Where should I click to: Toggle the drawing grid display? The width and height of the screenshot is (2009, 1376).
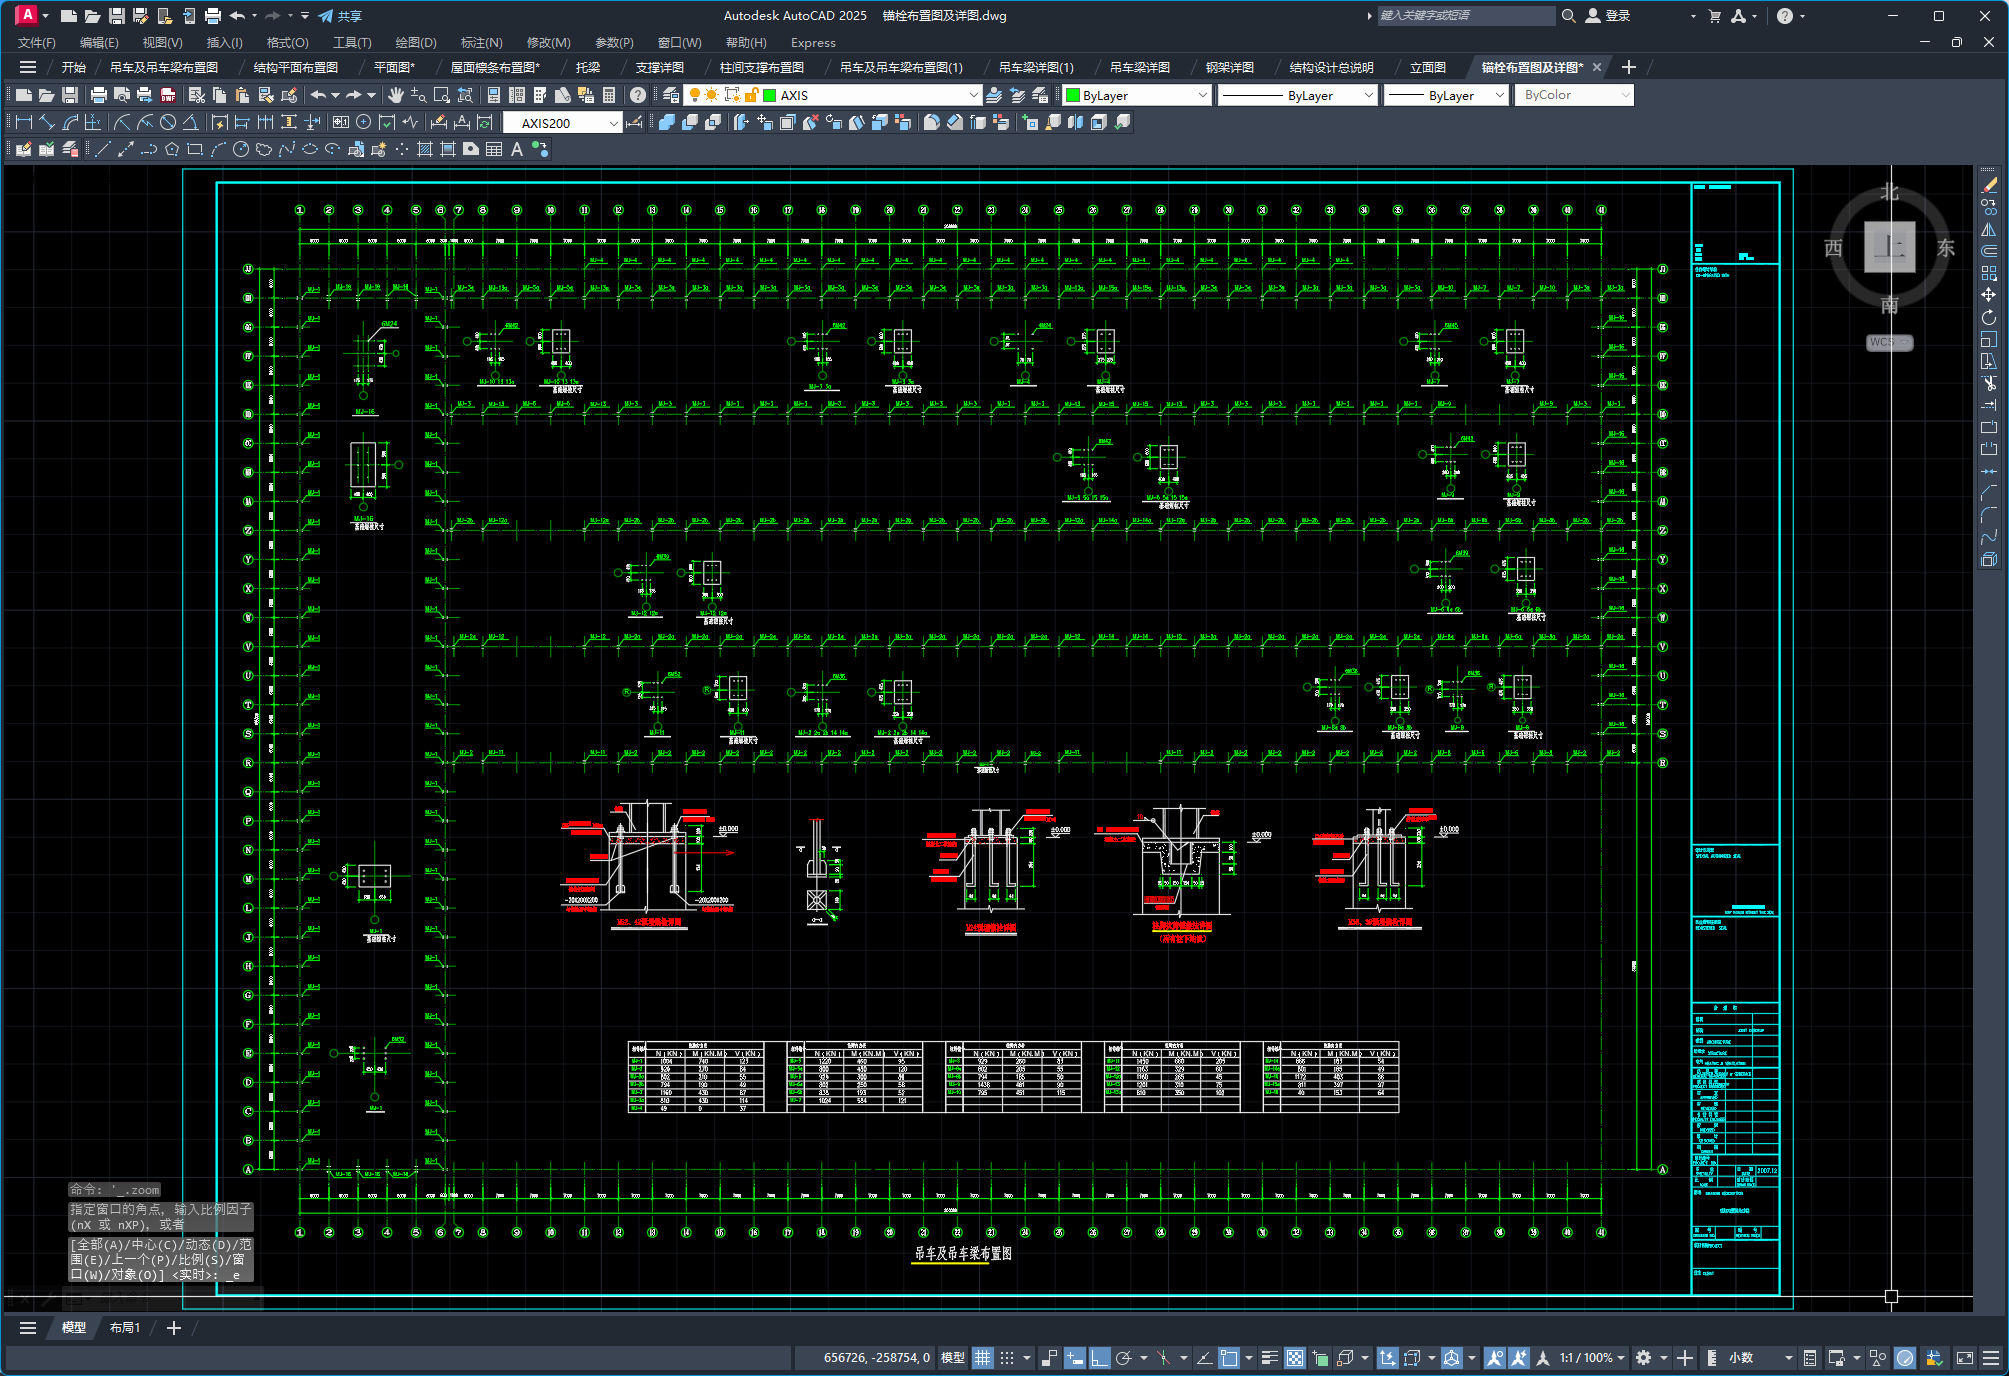pos(983,1357)
